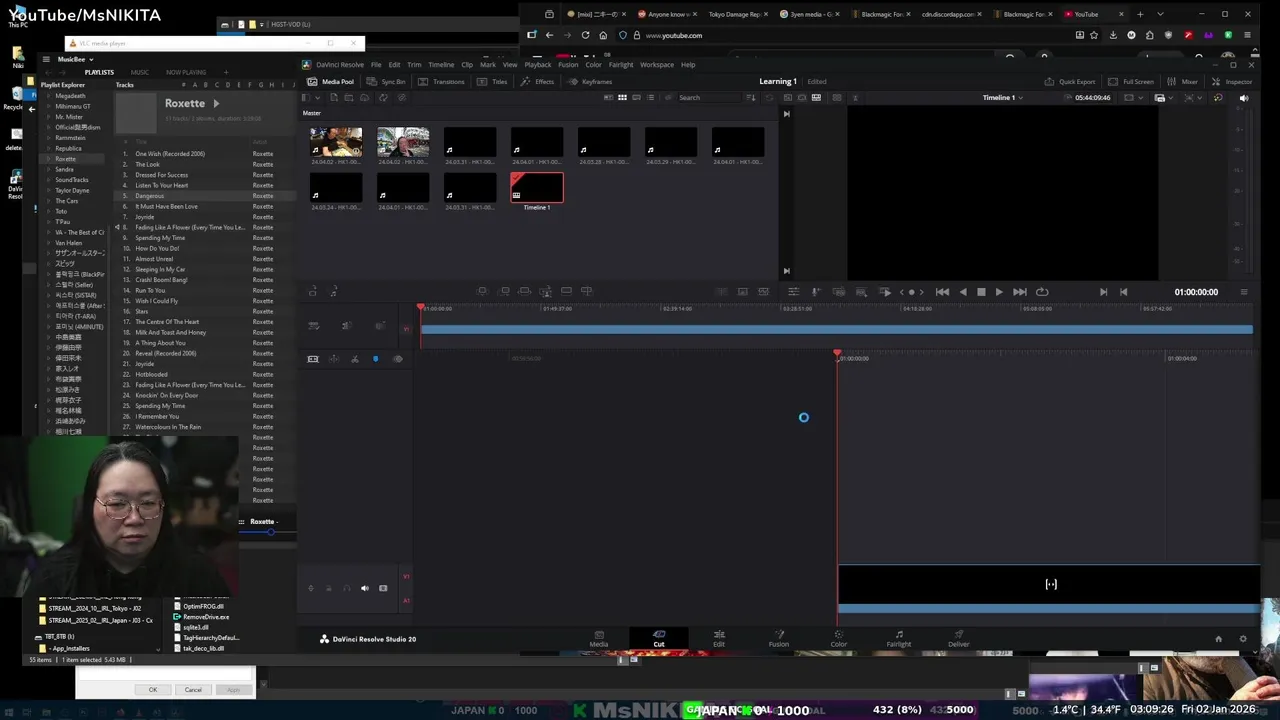Viewport: 1280px width, 720px height.
Task: Open the Roxette playlist in MusicBee explorer
Action: click(x=65, y=159)
